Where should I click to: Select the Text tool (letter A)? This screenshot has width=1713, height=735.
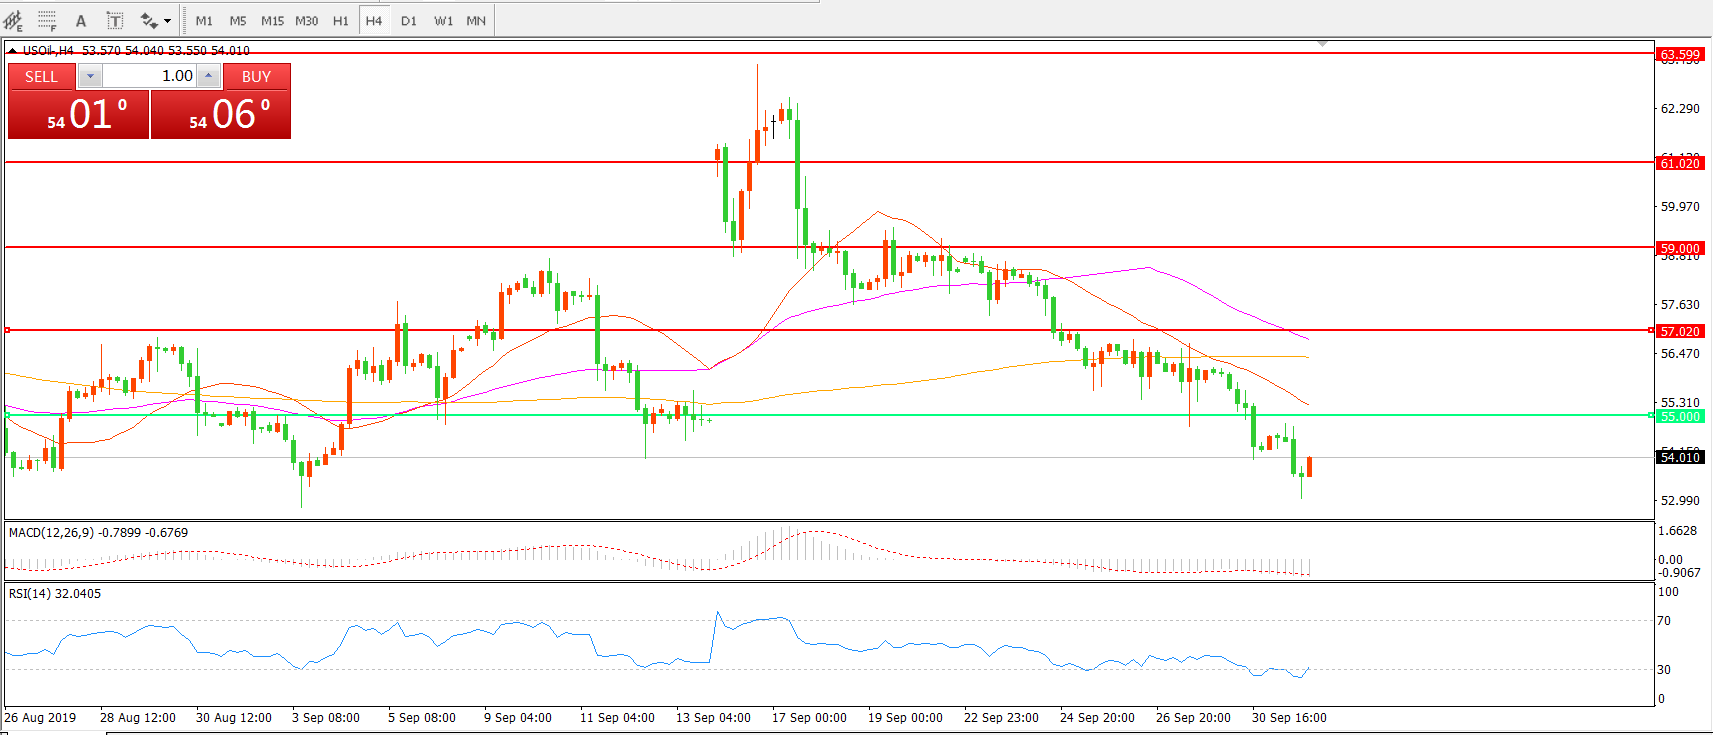tap(81, 20)
